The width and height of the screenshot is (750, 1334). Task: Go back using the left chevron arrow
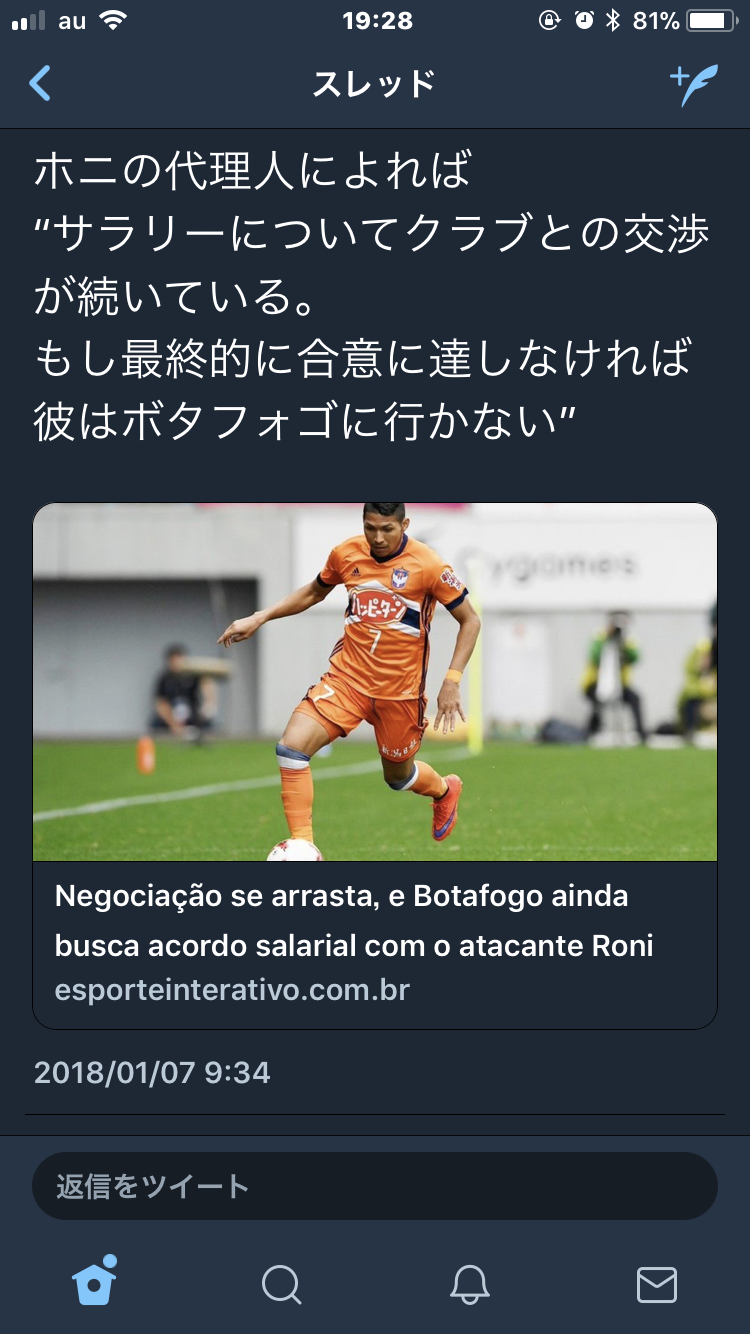tap(40, 84)
